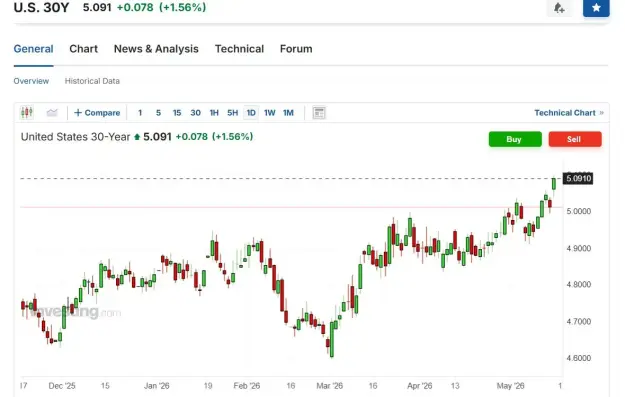Image resolution: width=625 pixels, height=397 pixels.
Task: Click the latest green candlestick at 5.09
Action: coord(554,184)
